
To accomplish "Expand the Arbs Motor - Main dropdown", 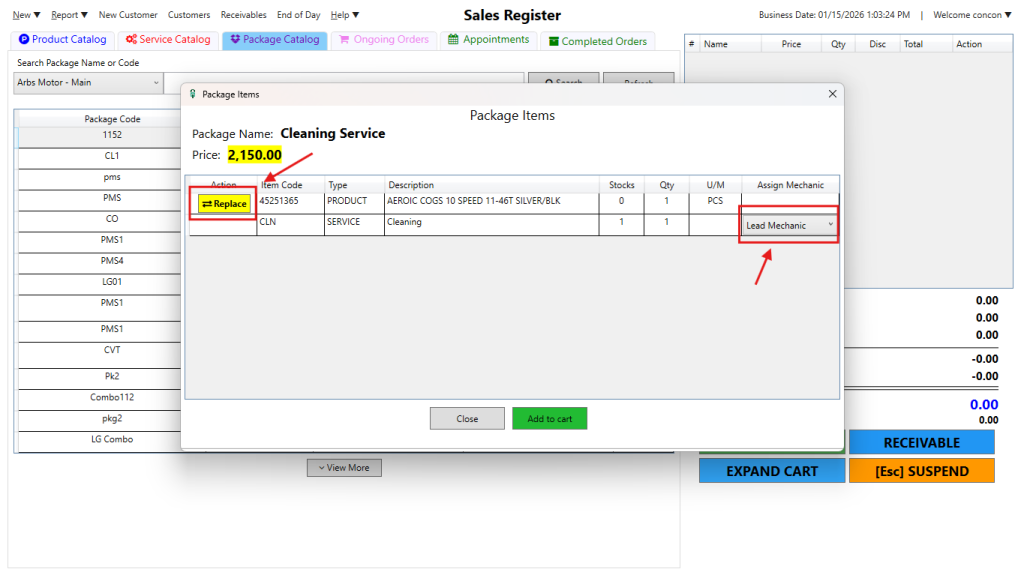I will point(88,82).
